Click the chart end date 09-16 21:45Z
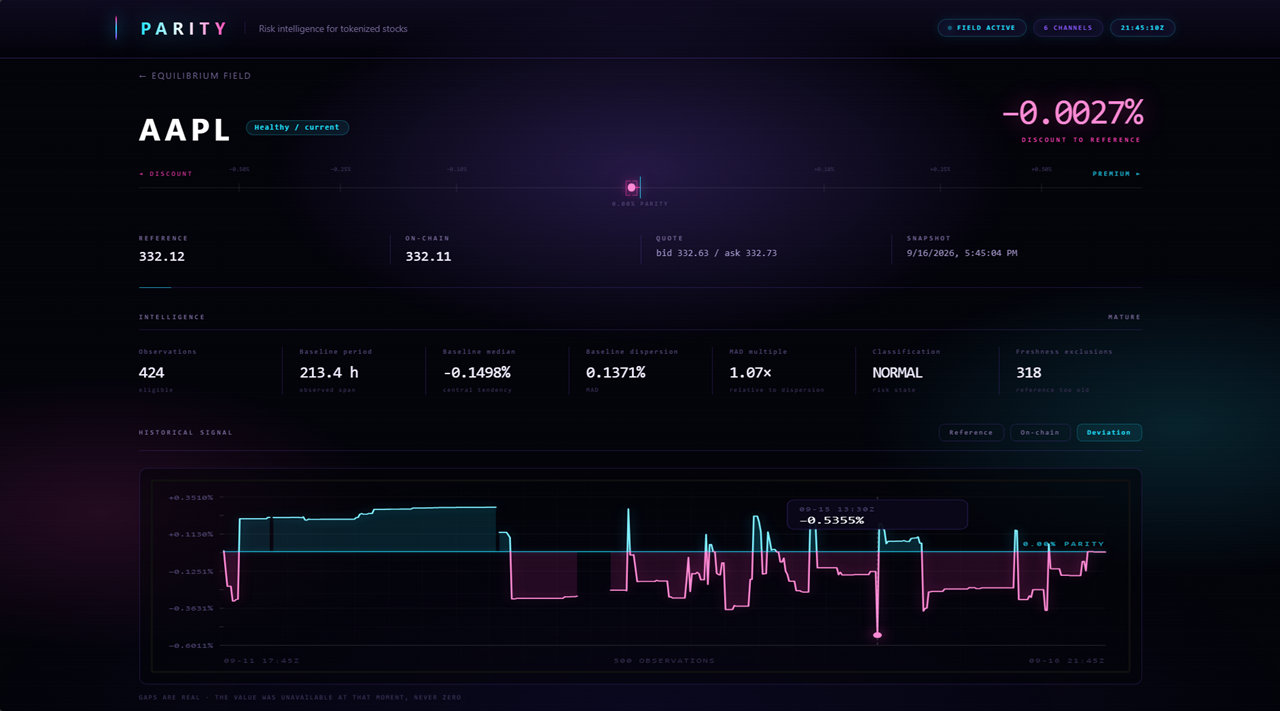The width and height of the screenshot is (1280, 711). click(x=1067, y=661)
